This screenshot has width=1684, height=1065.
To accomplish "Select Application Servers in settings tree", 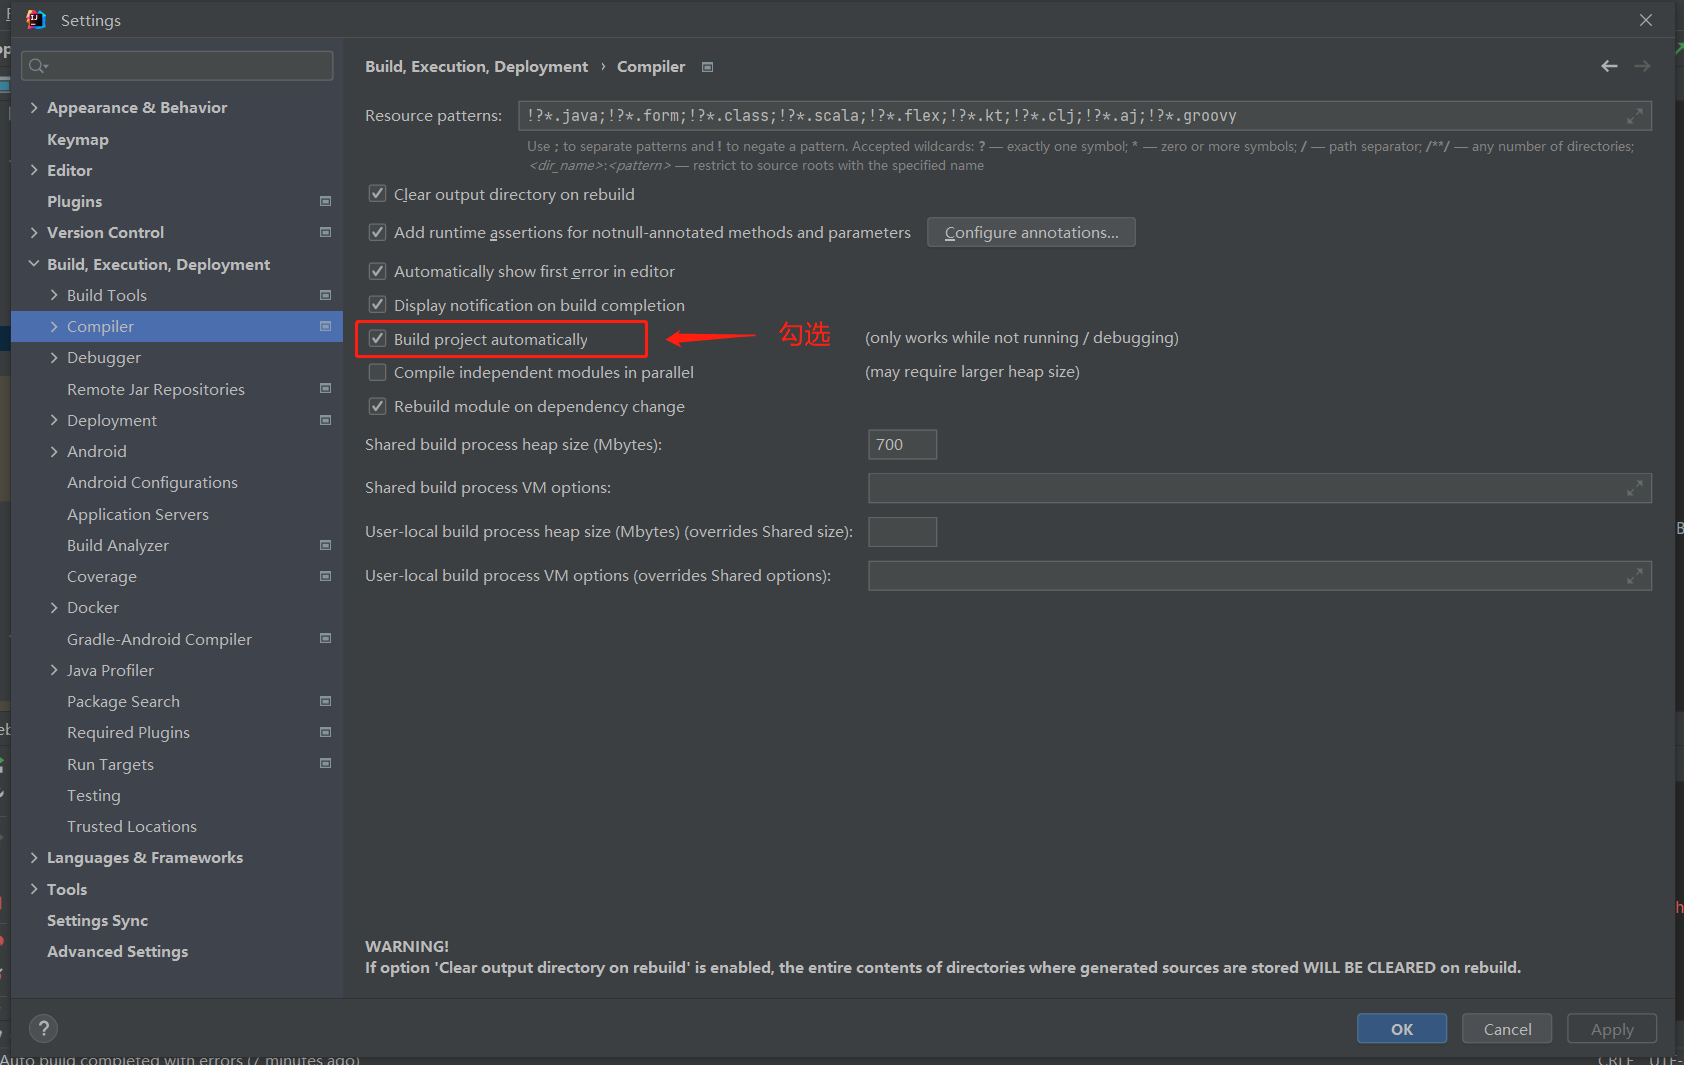I will pos(138,514).
